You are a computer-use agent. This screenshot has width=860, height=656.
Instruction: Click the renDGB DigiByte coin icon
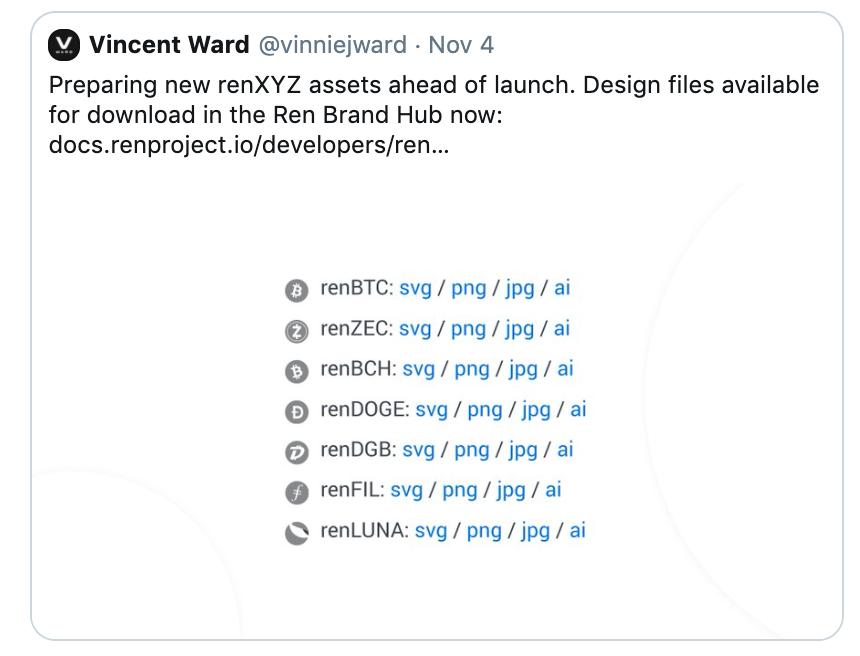click(x=297, y=453)
